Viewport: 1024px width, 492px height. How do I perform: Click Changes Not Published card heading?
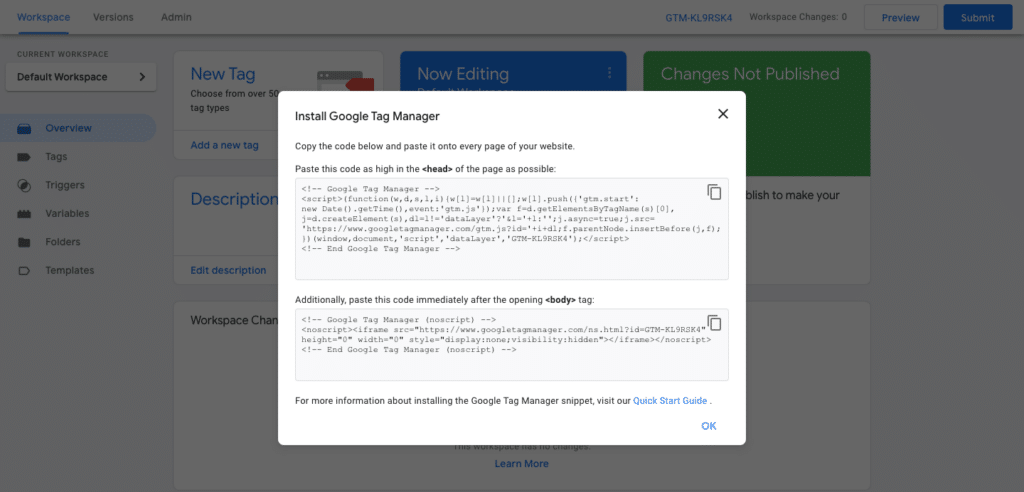750,74
